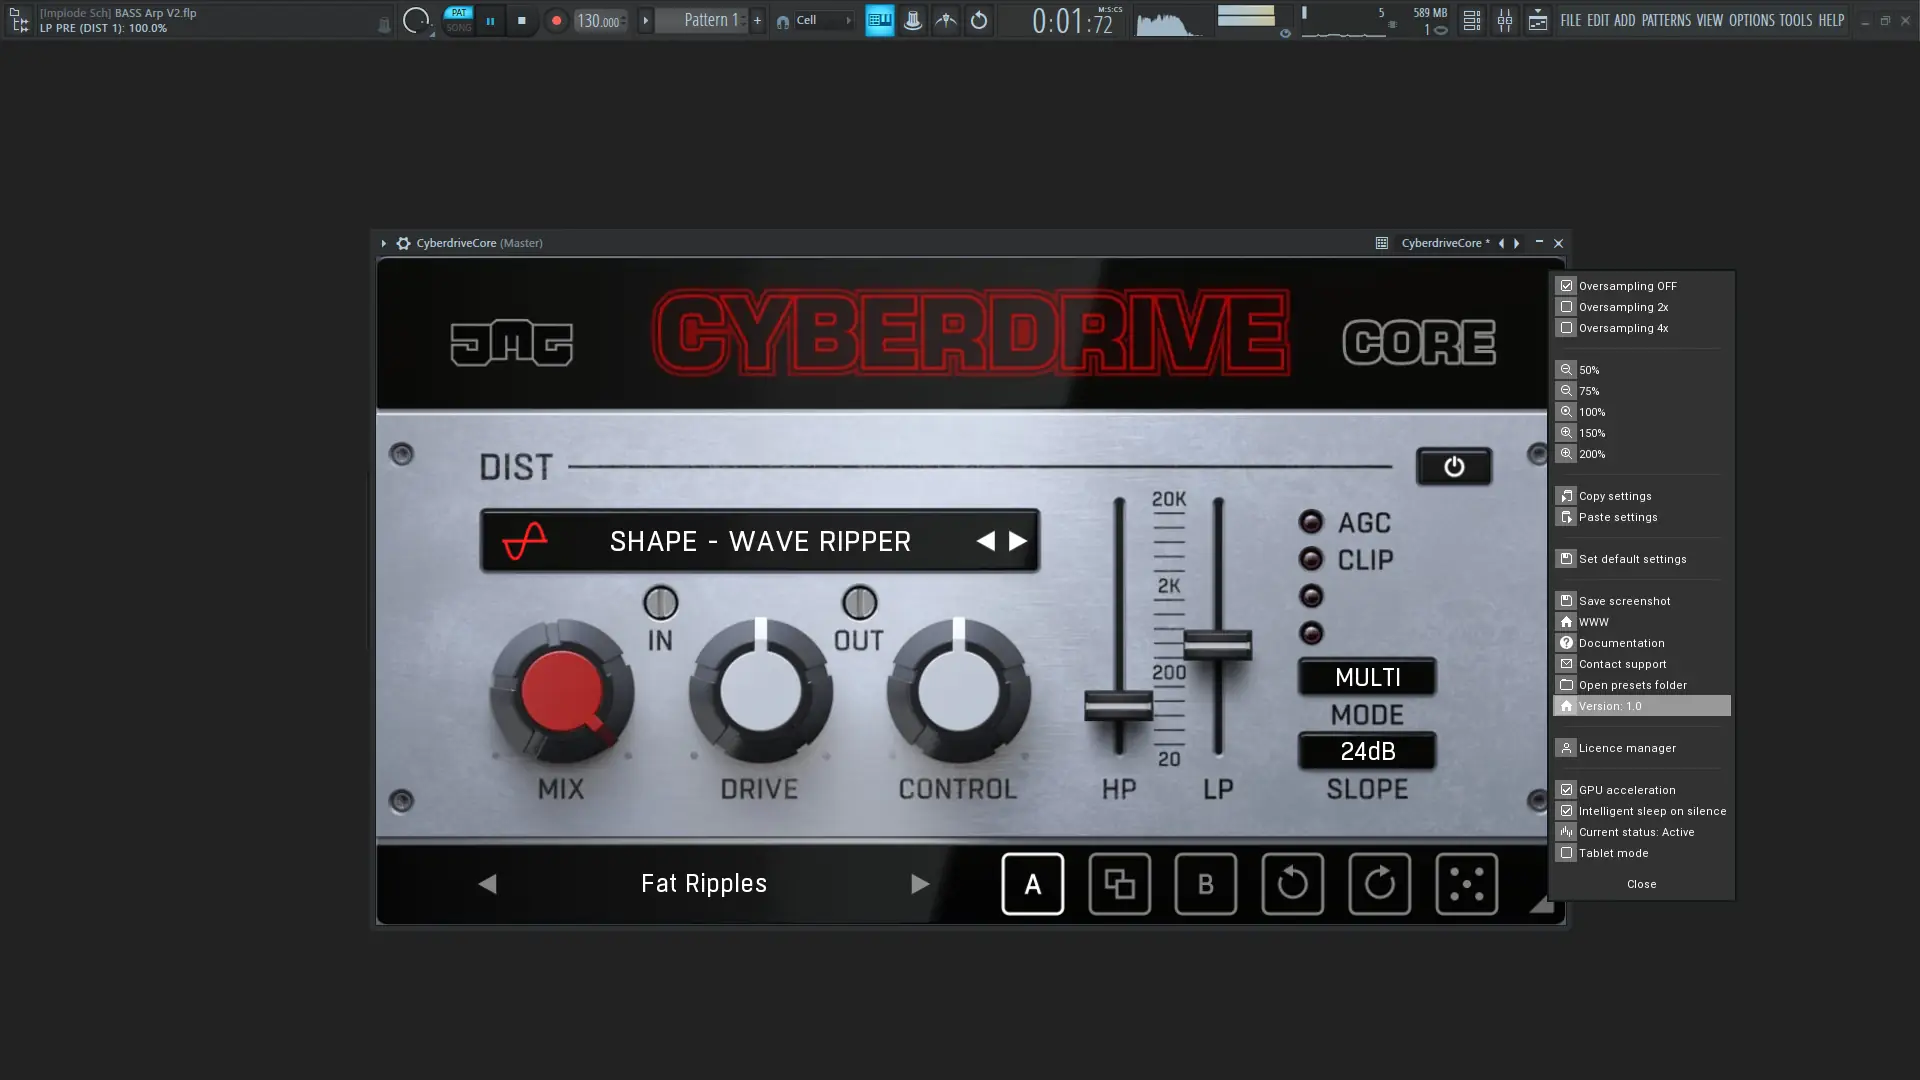Image resolution: width=1920 pixels, height=1080 pixels.
Task: Roll the dice to randomize the preset
Action: (1466, 884)
